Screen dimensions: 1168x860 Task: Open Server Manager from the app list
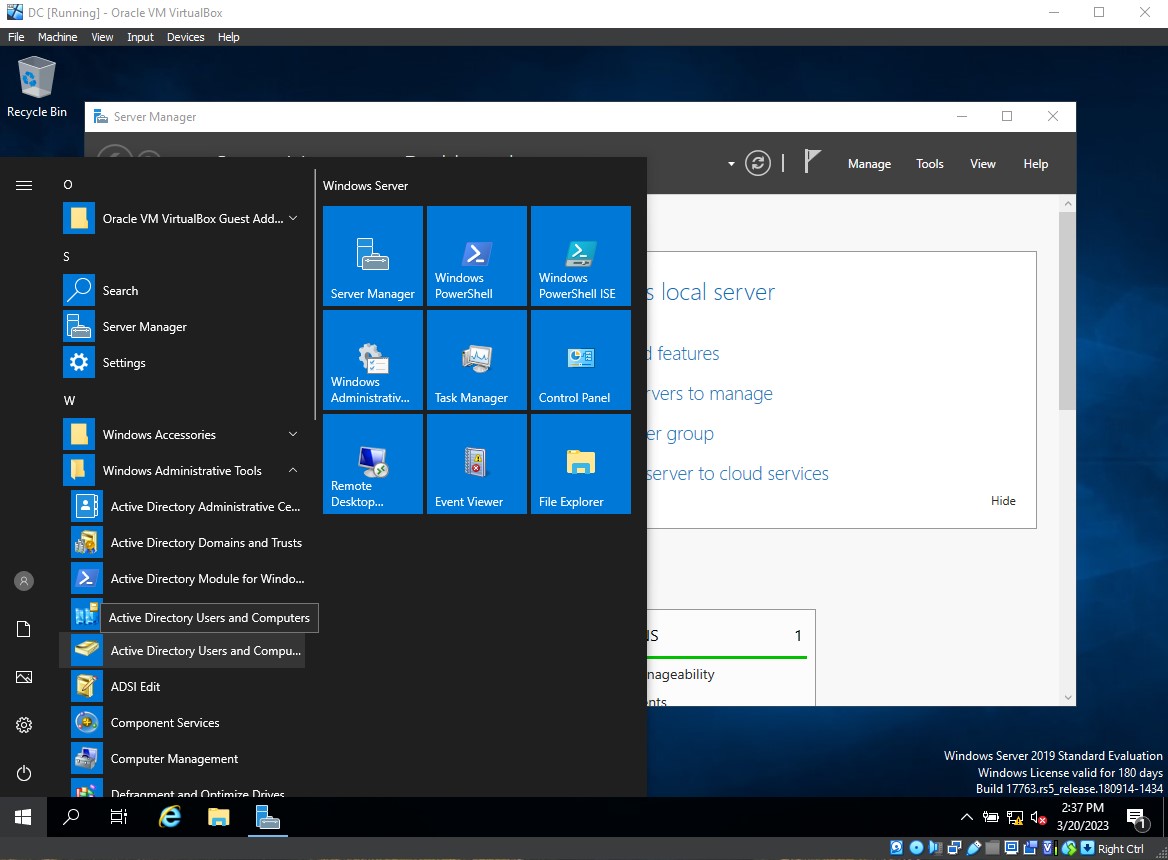click(182, 326)
